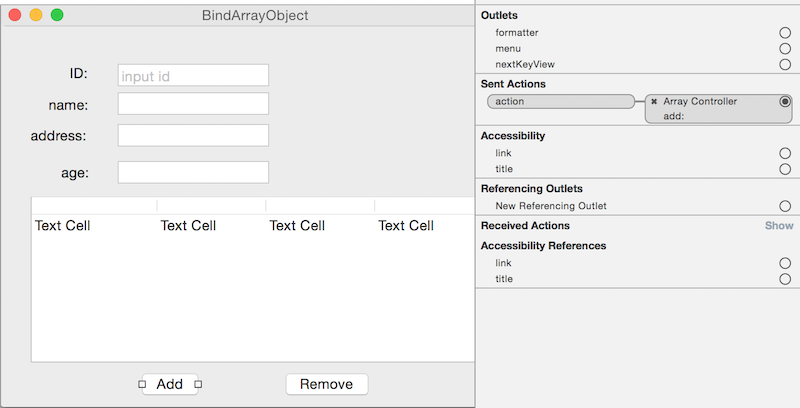800x408 pixels.
Task: Select the second Text Cell in the table
Action: [x=188, y=225]
